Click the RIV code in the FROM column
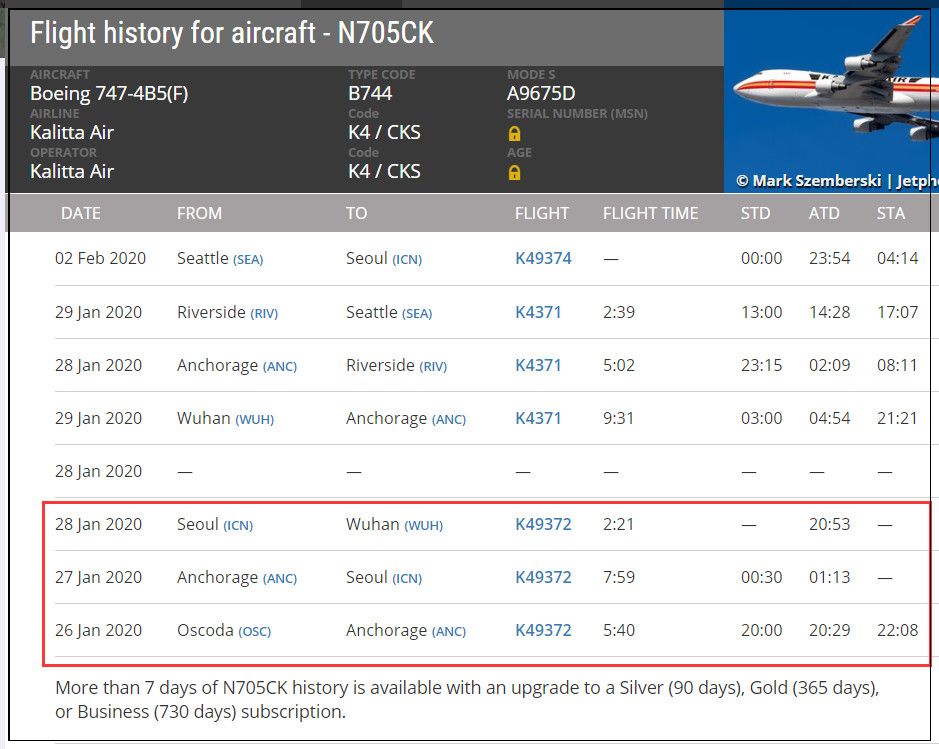939x749 pixels. [x=264, y=314]
